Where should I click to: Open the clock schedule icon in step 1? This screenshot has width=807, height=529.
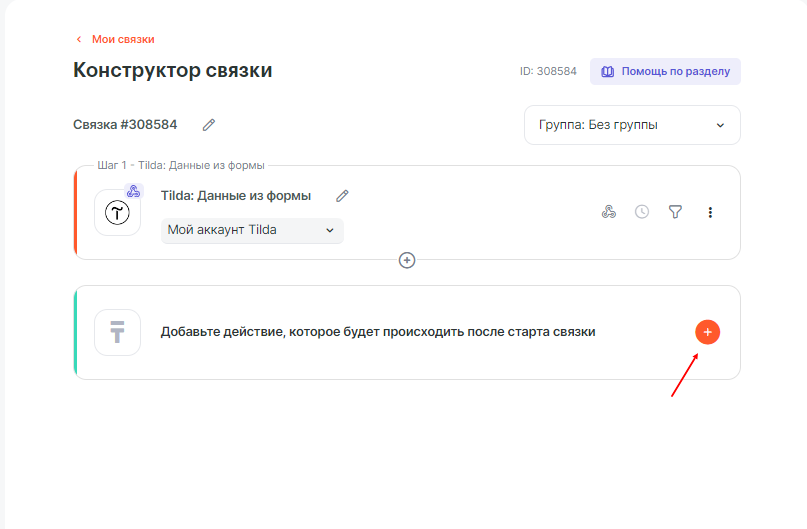point(642,212)
